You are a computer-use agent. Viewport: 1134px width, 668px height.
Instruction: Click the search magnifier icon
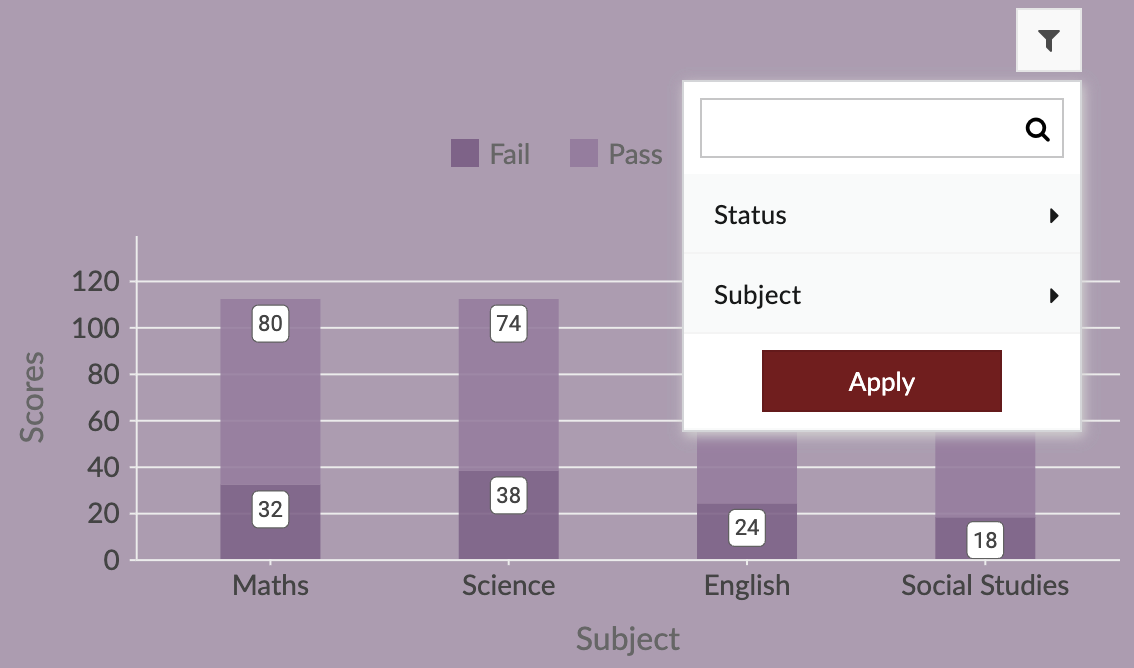[1038, 128]
